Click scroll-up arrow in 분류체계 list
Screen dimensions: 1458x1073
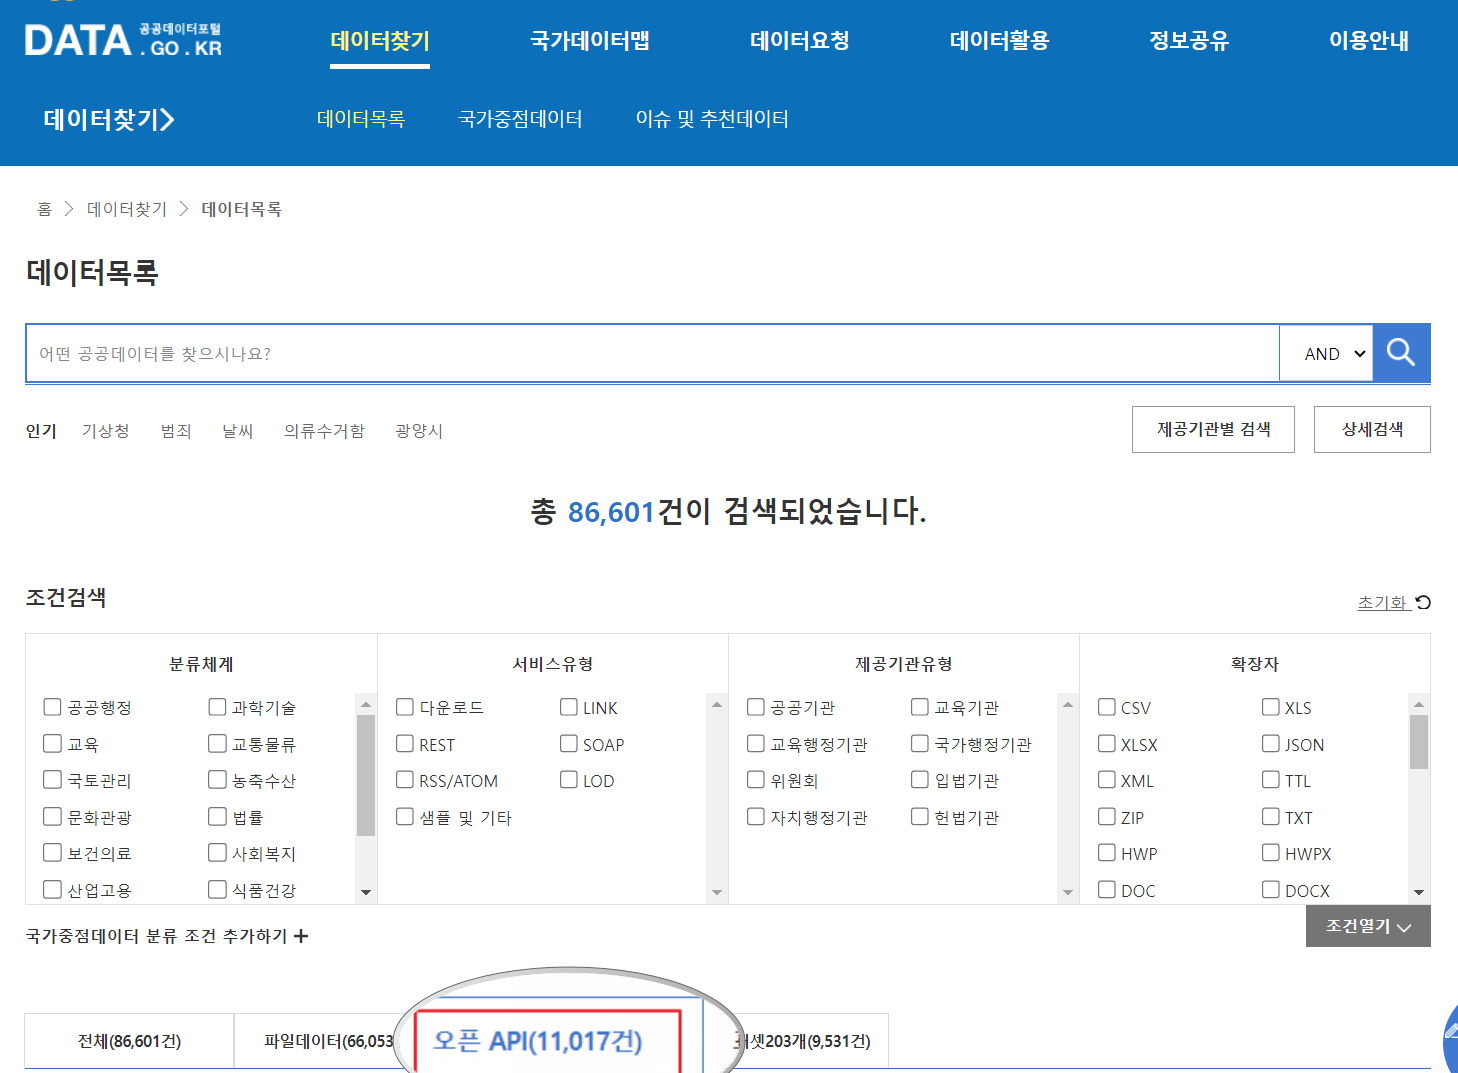click(366, 704)
